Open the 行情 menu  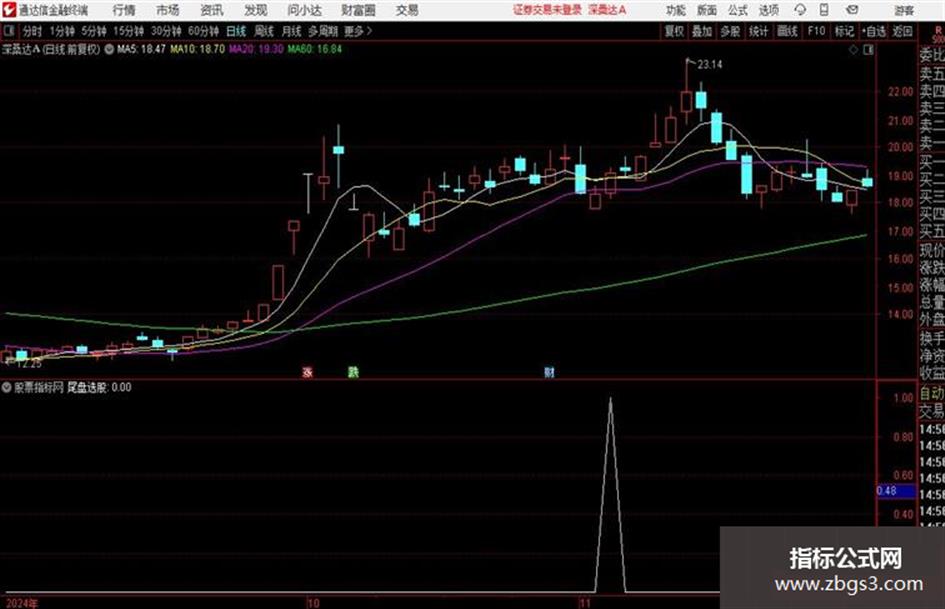pos(124,10)
